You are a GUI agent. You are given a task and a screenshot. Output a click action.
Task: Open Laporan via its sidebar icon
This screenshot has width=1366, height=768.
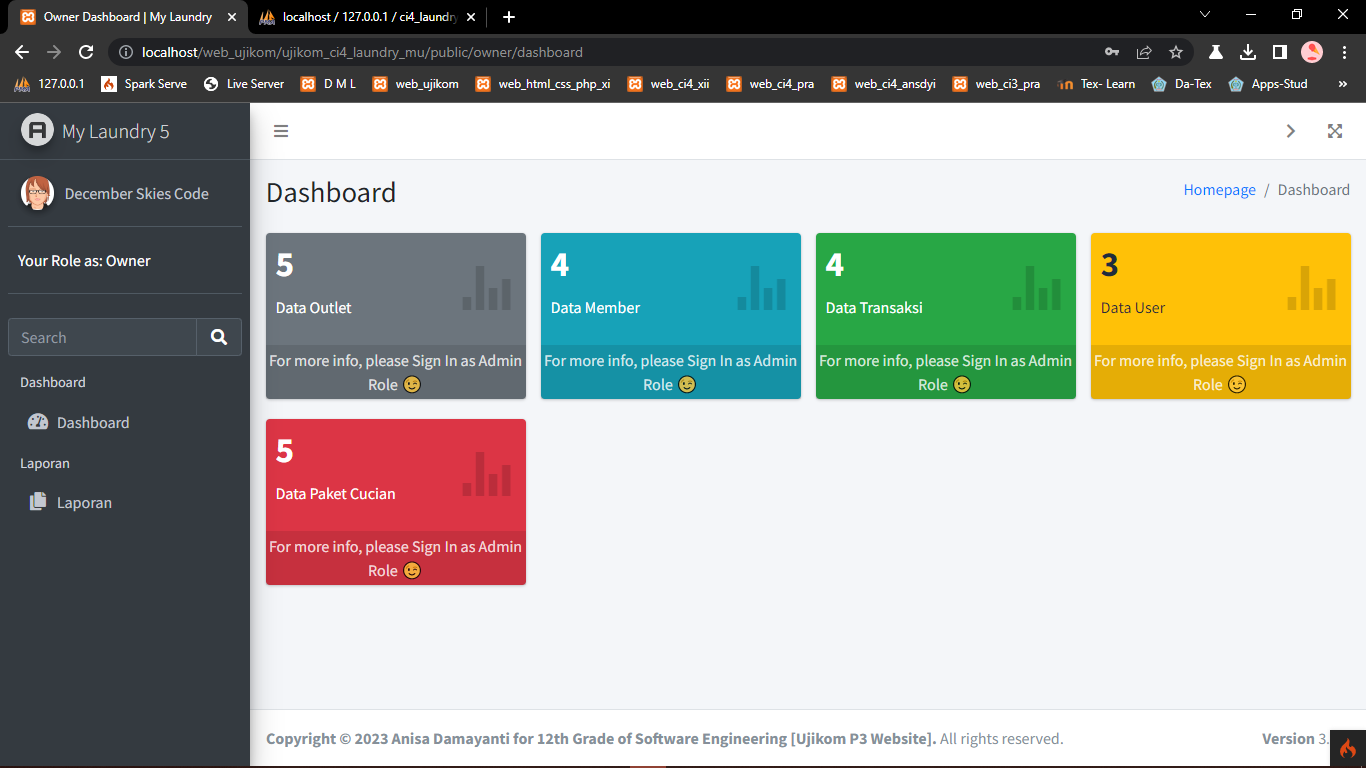click(37, 502)
